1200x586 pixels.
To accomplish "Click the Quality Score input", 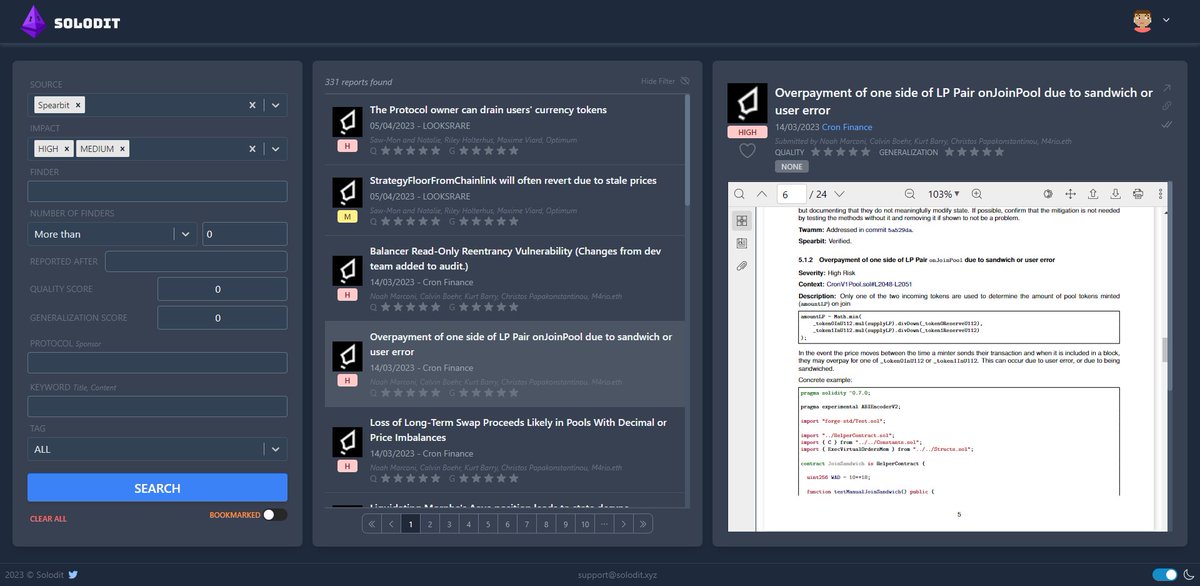I will click(222, 289).
